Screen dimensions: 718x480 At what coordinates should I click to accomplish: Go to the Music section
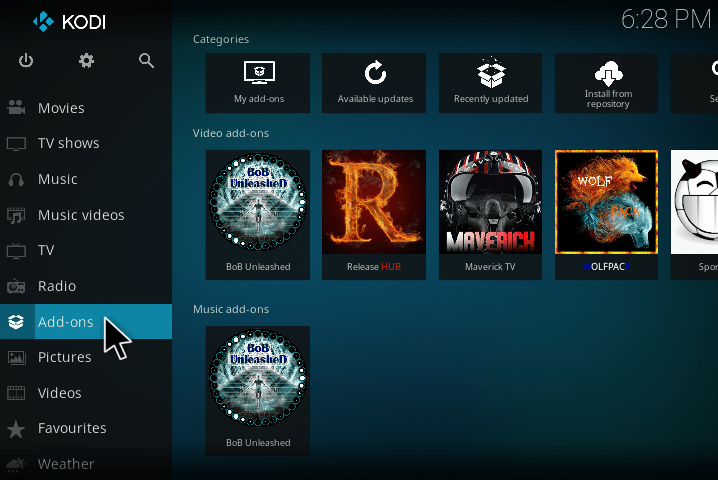point(86,179)
